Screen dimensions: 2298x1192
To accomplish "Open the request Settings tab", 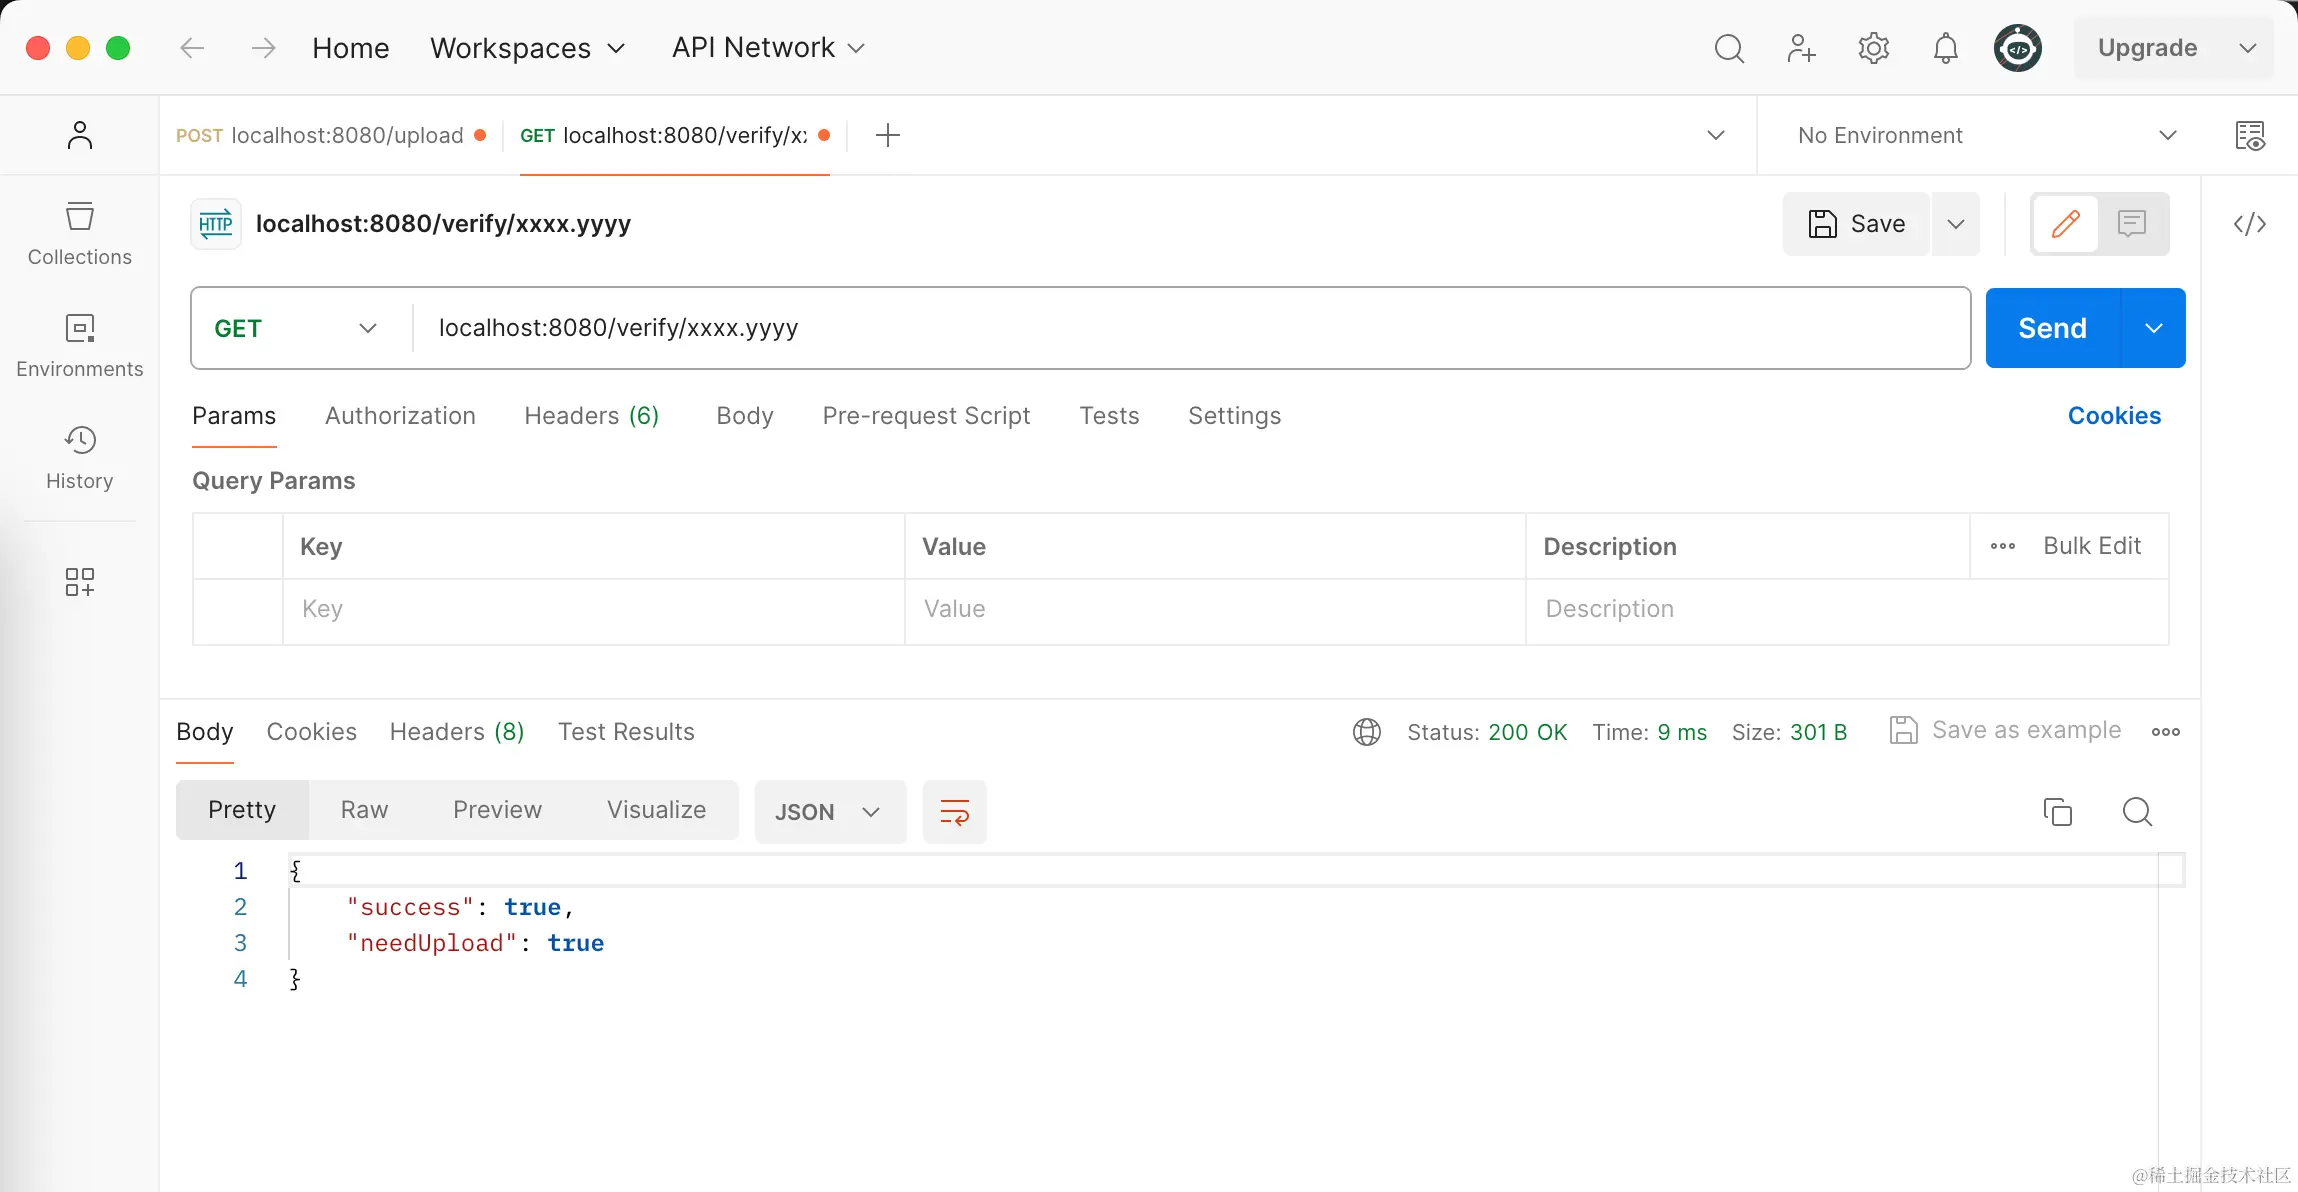I will 1234,416.
